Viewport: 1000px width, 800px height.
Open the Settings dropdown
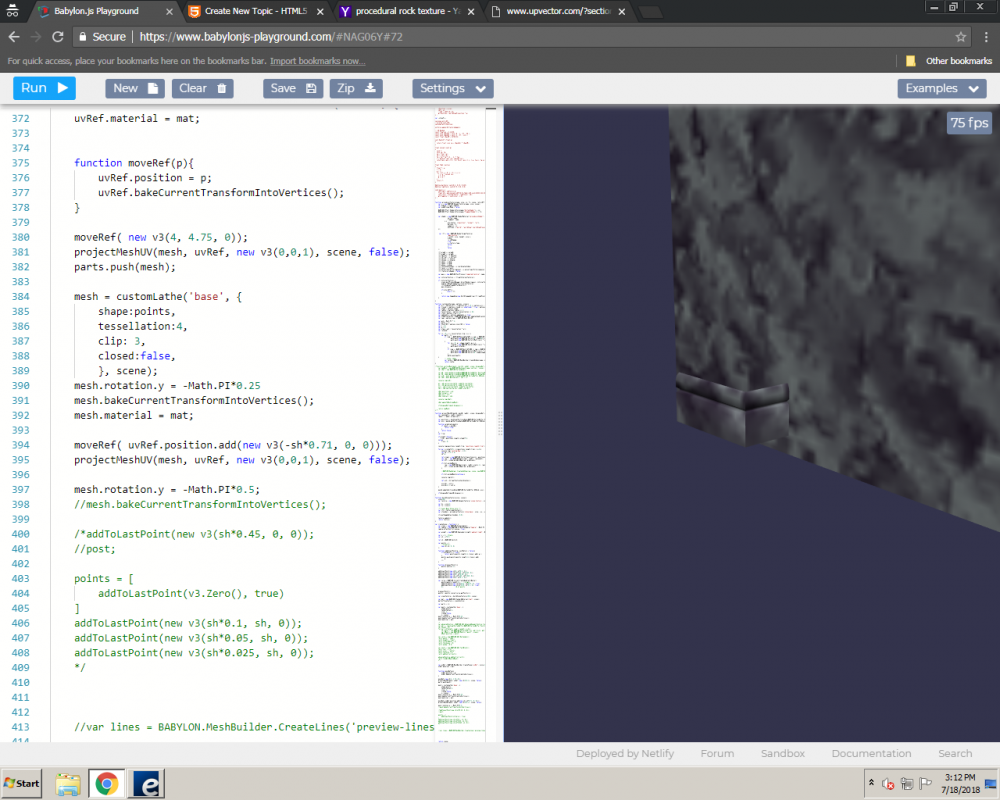tap(452, 88)
